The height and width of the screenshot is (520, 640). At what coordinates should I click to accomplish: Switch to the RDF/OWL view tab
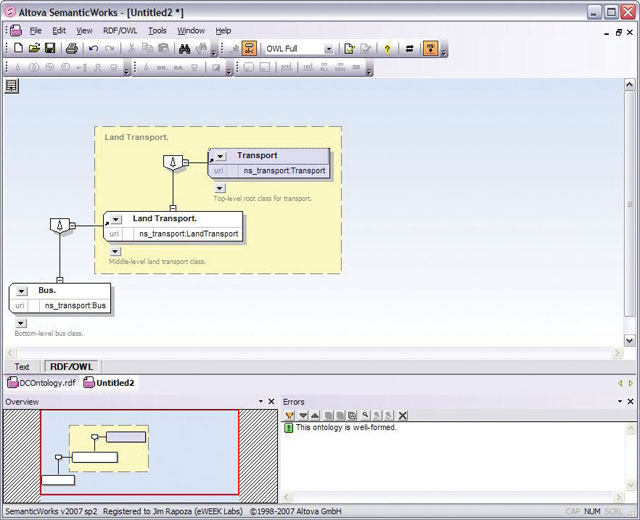pyautogui.click(x=71, y=367)
